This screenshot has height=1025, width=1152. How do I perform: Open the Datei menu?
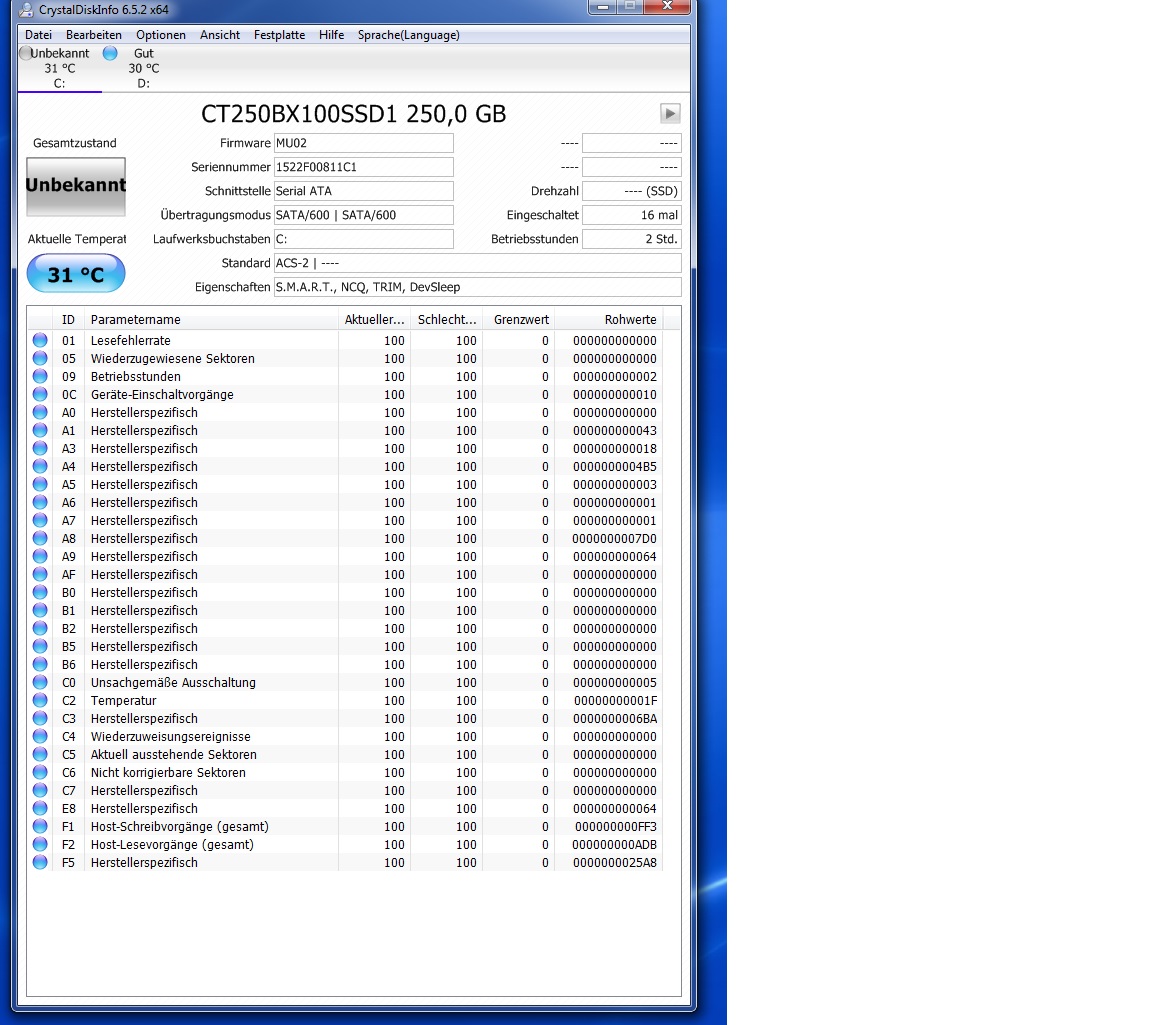38,35
